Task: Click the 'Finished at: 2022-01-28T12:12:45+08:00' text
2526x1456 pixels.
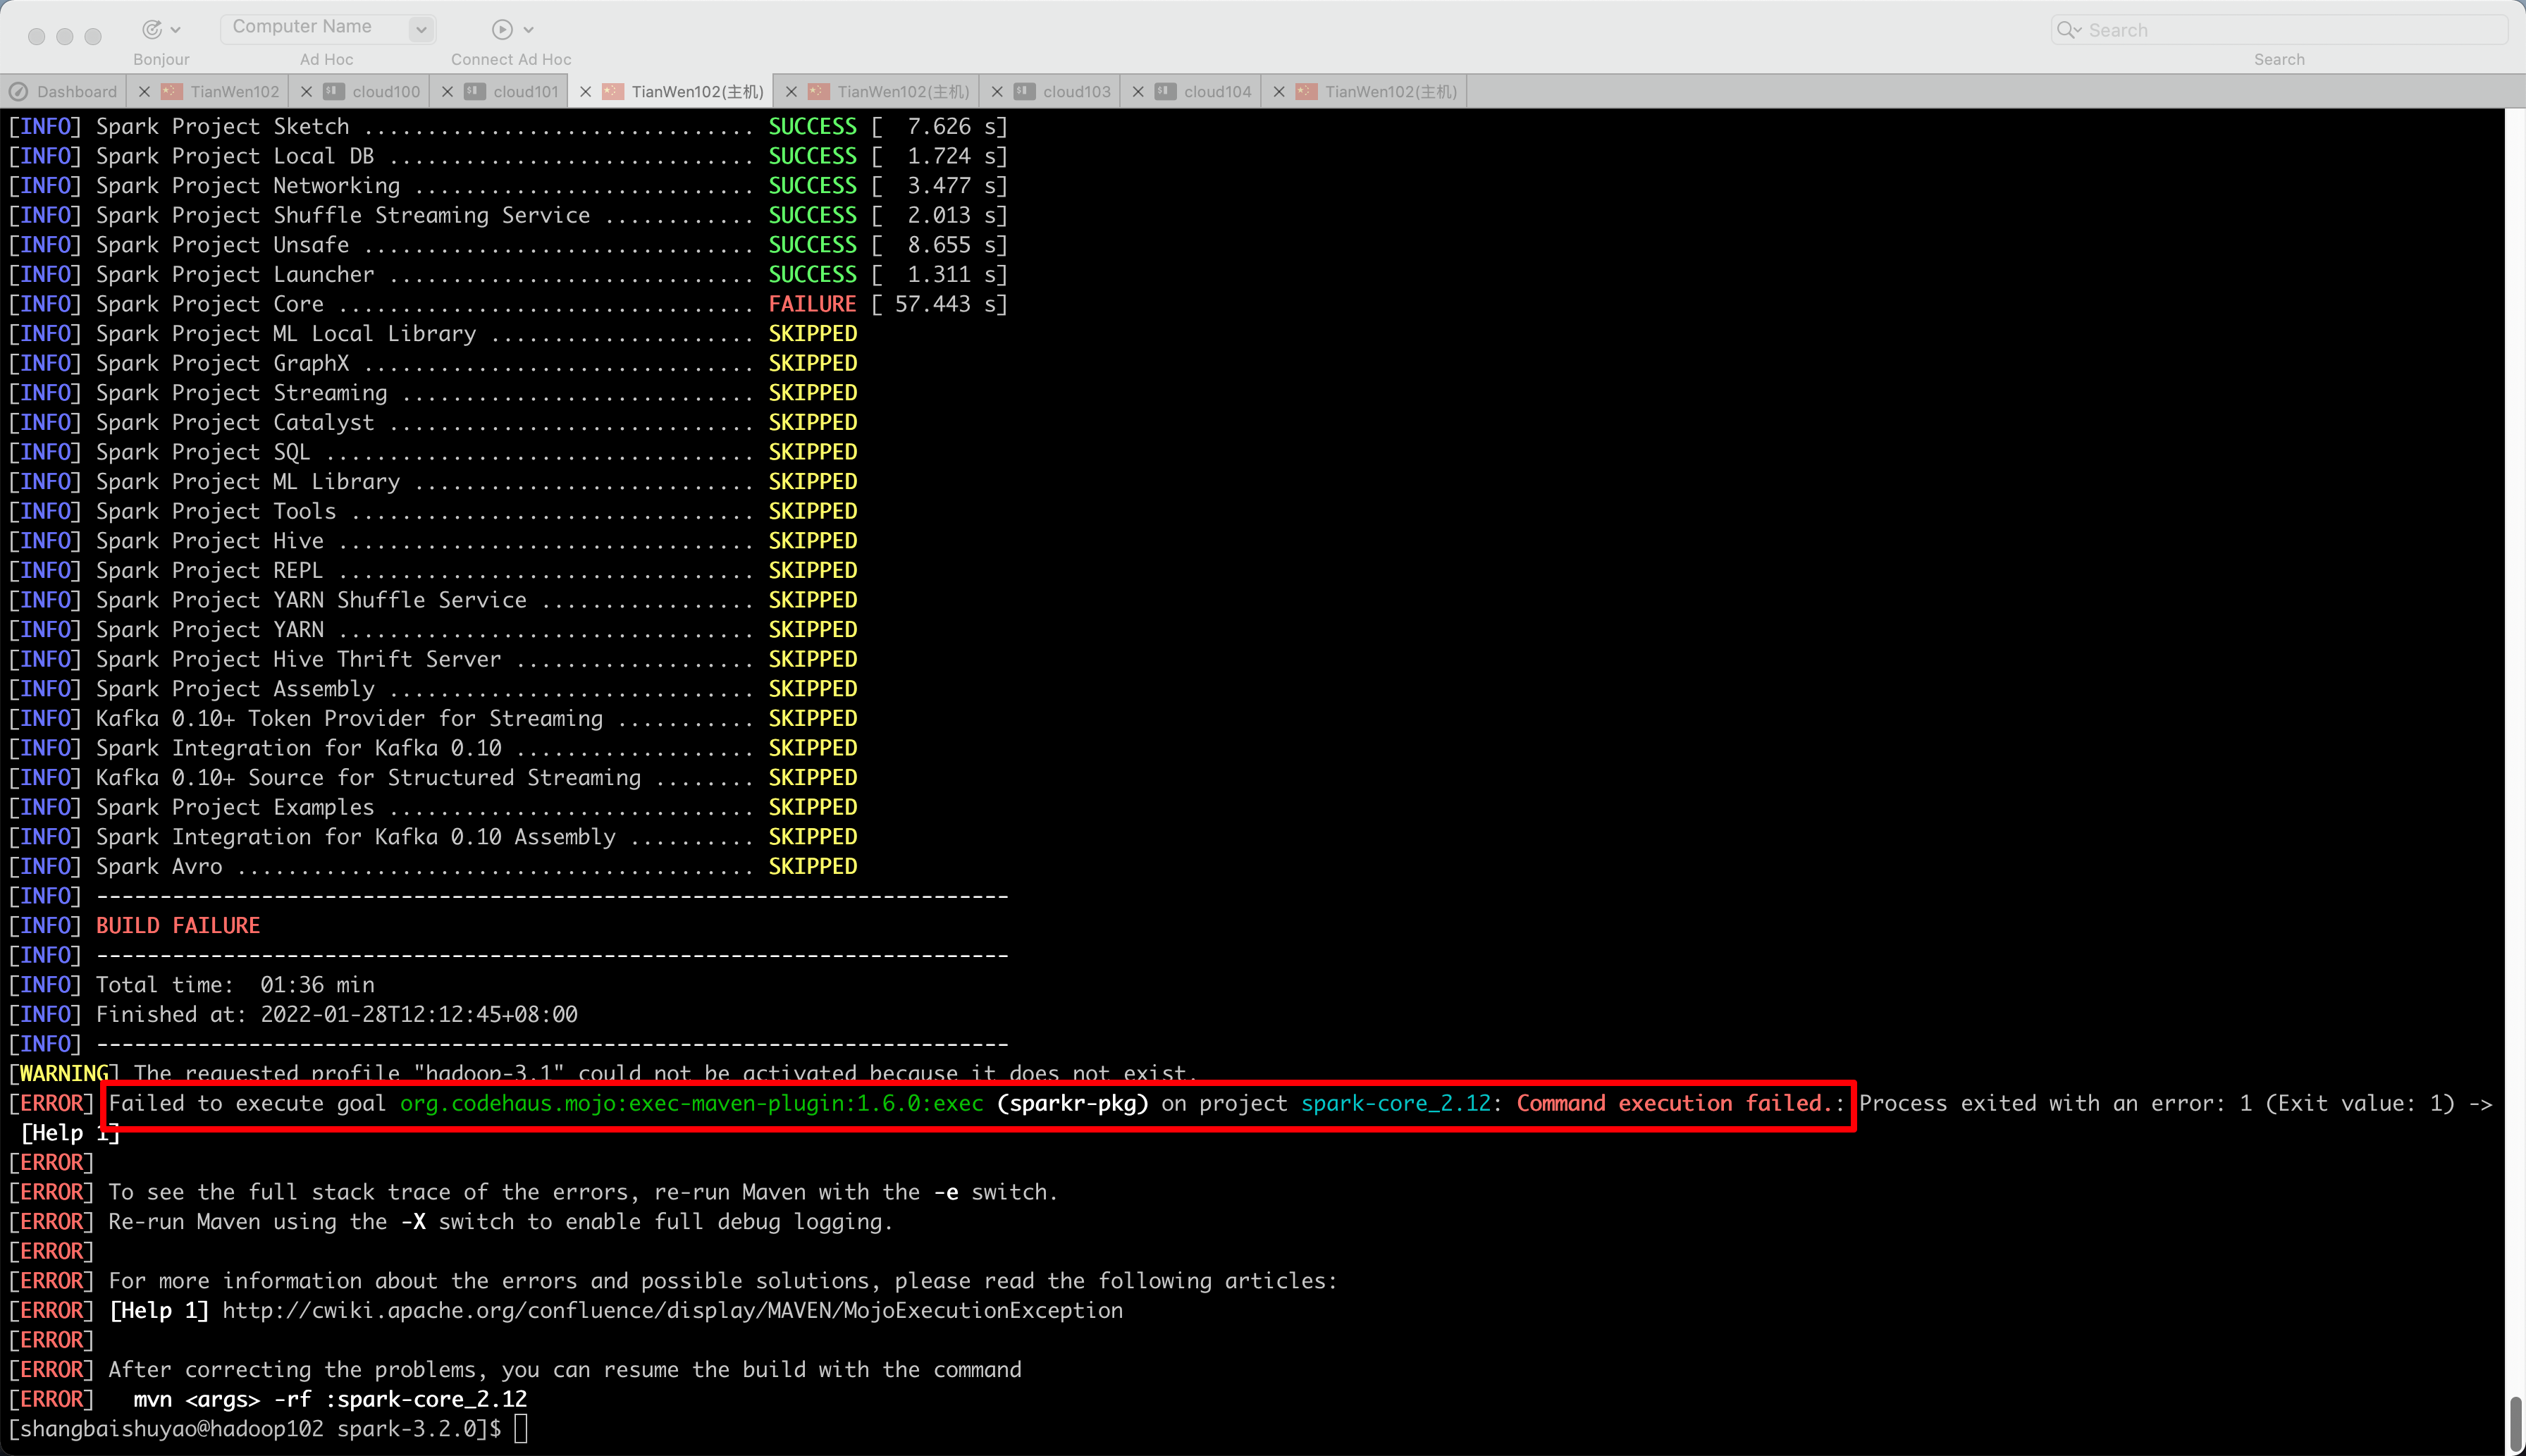Action: click(x=337, y=1014)
